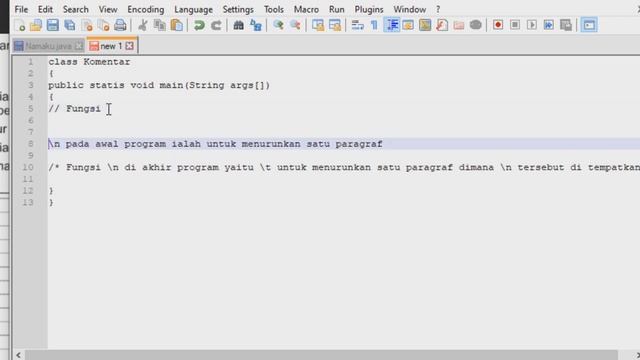
Task: Click the closing brace on line 13
Action: pos(51,203)
